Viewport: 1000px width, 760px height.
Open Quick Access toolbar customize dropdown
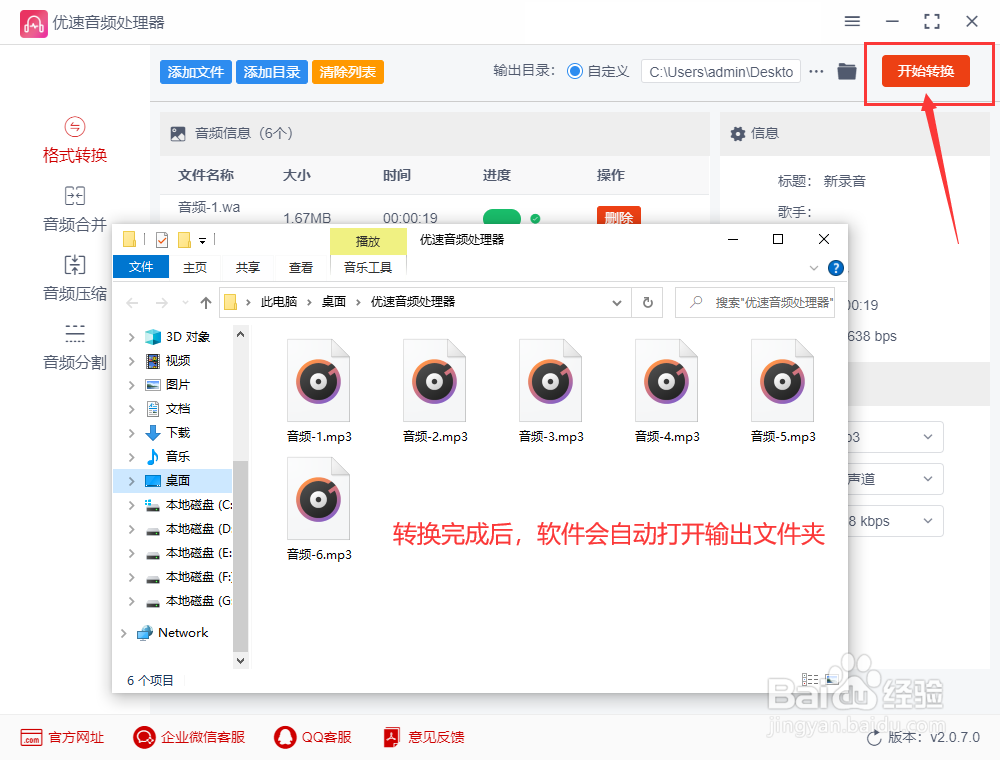tap(202, 240)
